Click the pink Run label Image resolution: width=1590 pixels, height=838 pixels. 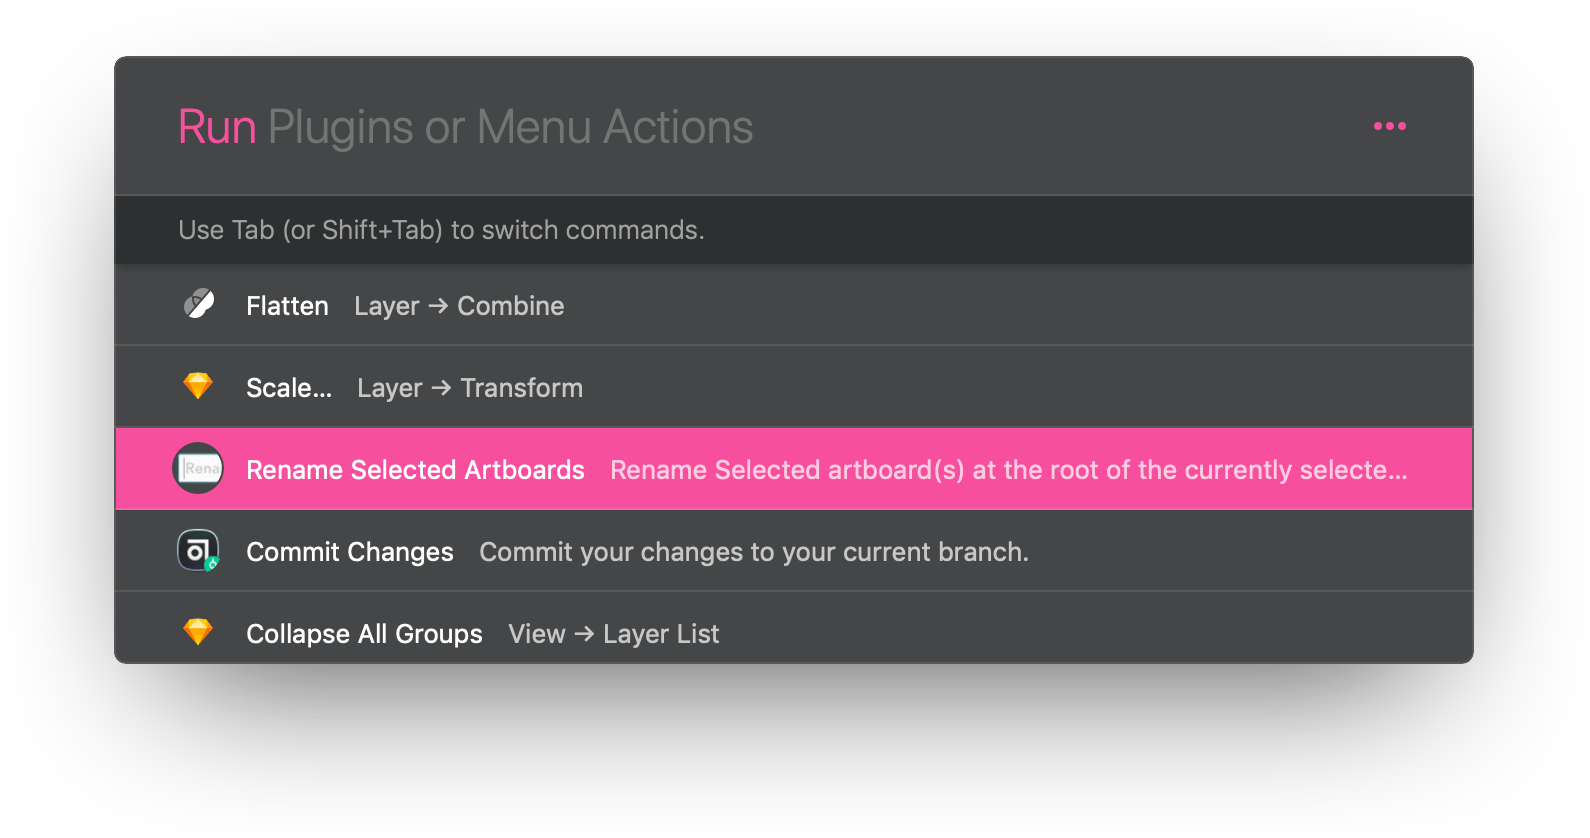click(x=216, y=127)
